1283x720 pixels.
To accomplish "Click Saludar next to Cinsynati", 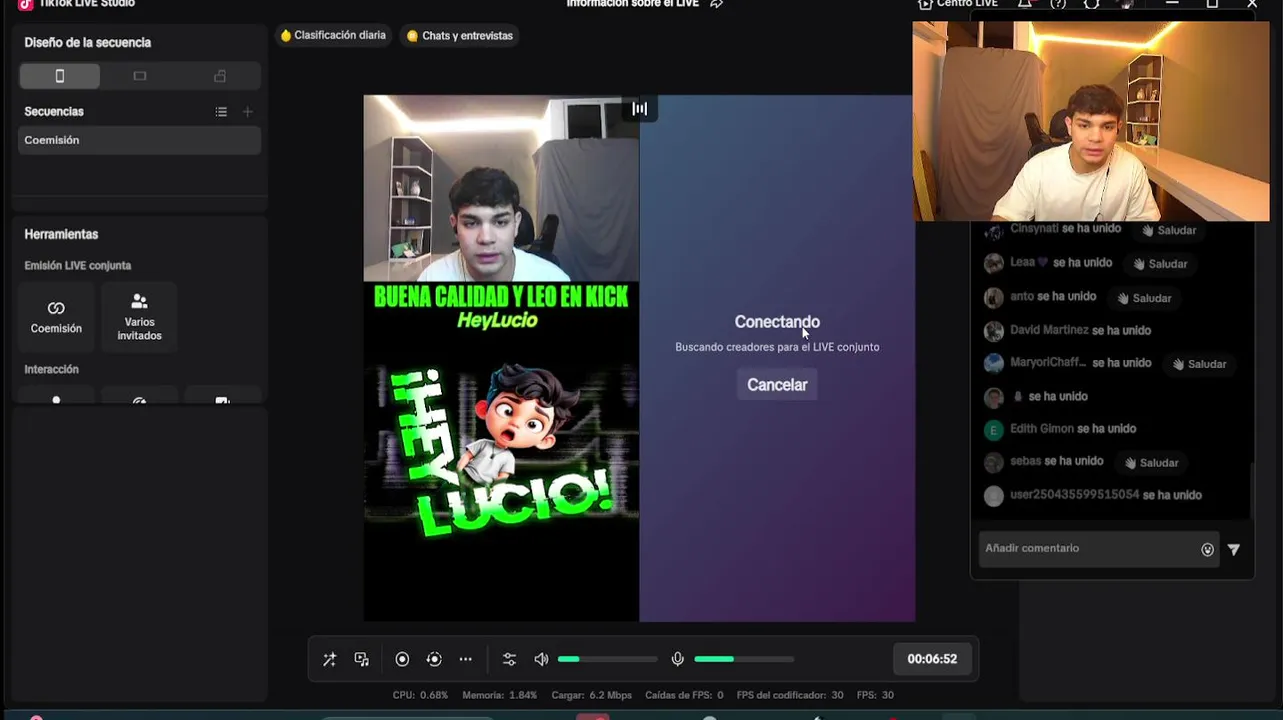I will [1169, 230].
